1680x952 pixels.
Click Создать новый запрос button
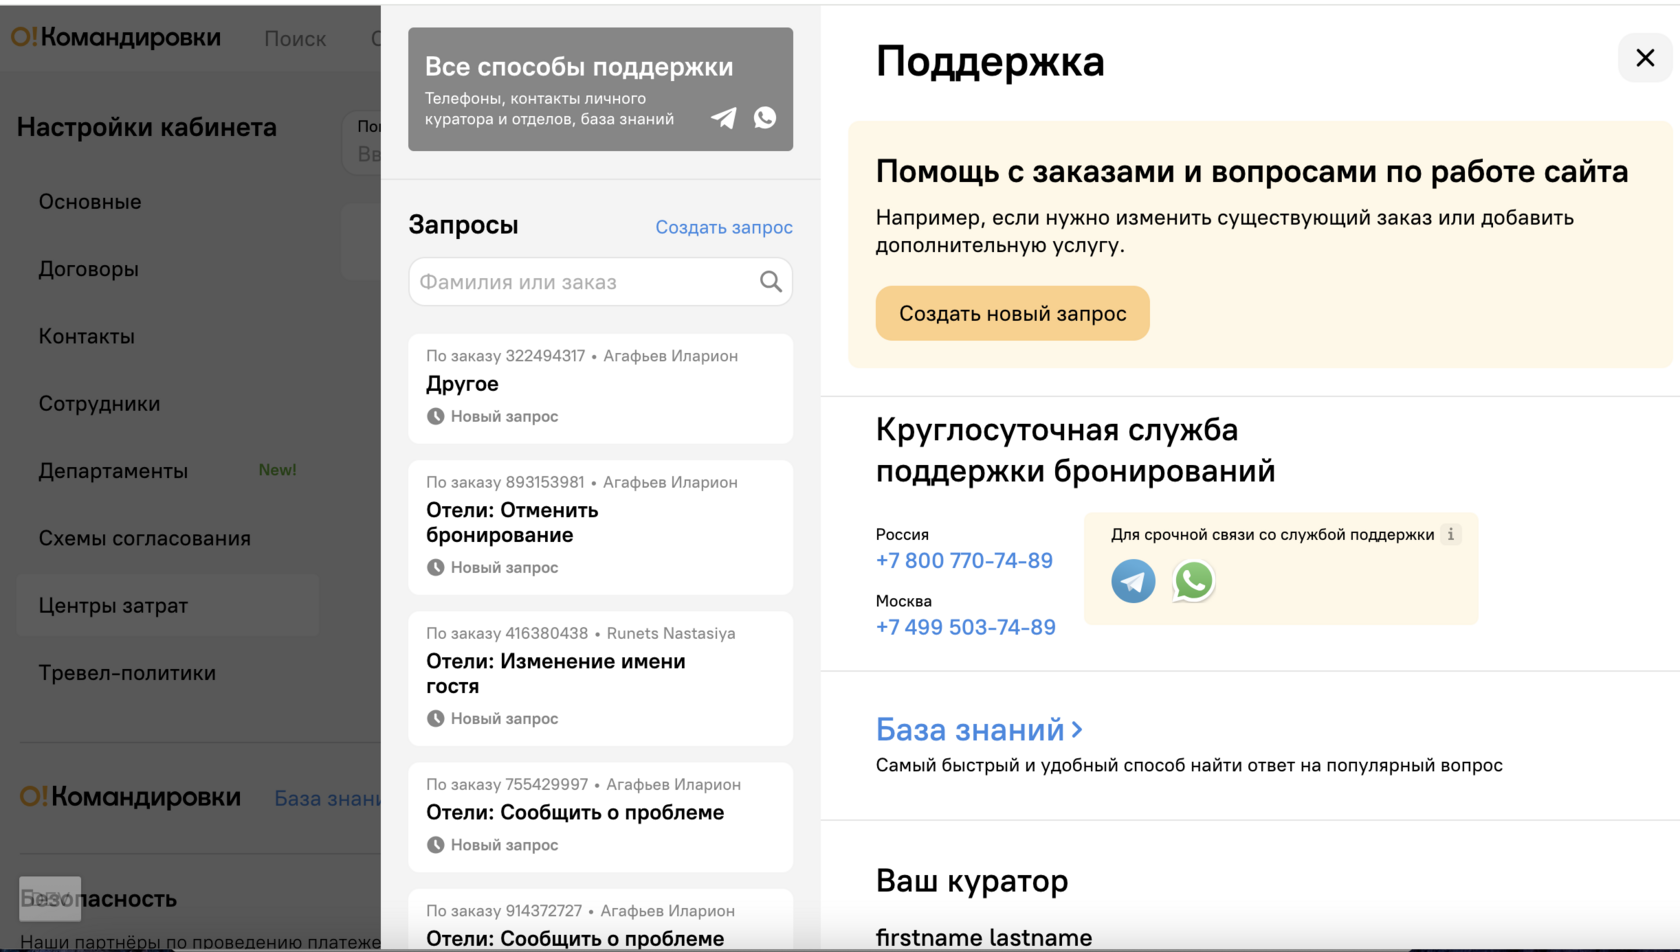click(1012, 313)
